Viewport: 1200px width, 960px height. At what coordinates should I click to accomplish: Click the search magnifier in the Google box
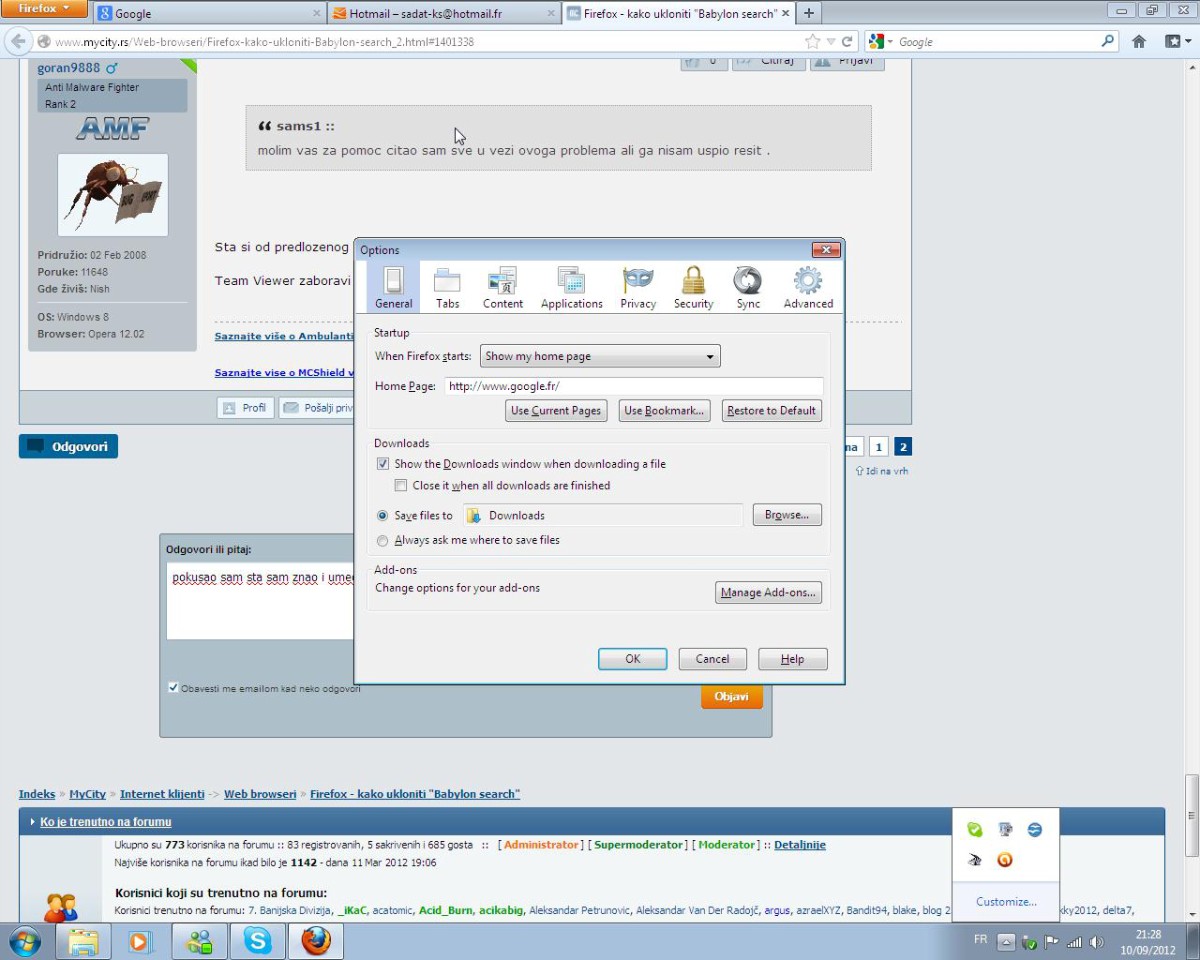point(1107,42)
